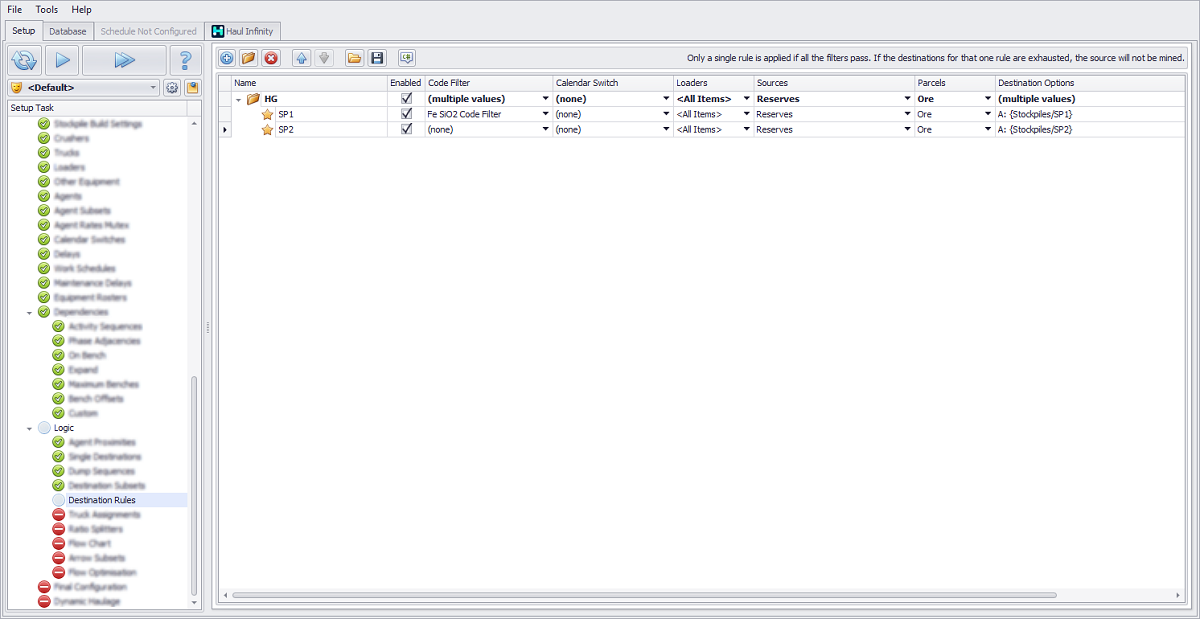Move selected rule up
Viewport: 1200px width, 619px height.
click(302, 58)
